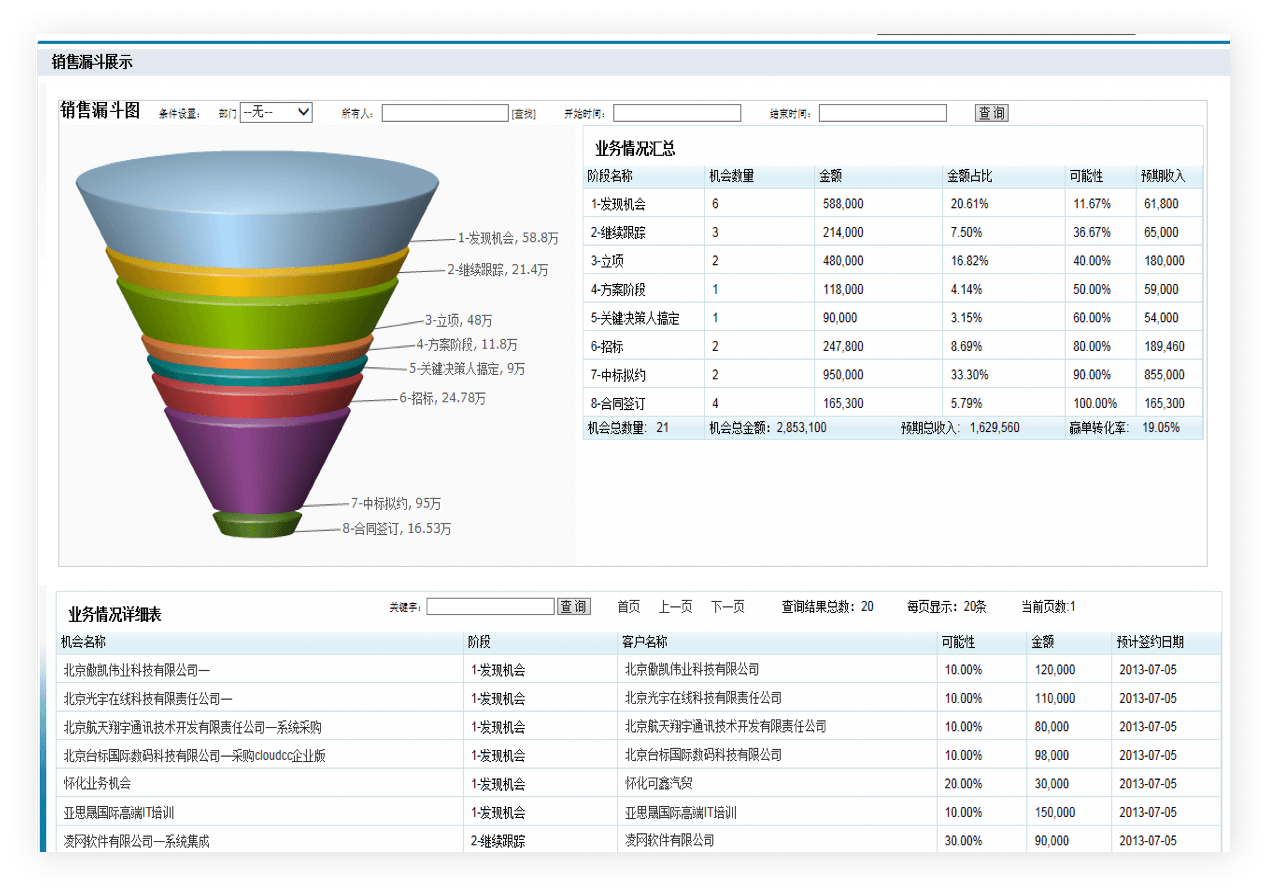1280x896 pixels.
Task: Select the dark green 8-合同签订 funnel segment
Action: (x=257, y=527)
